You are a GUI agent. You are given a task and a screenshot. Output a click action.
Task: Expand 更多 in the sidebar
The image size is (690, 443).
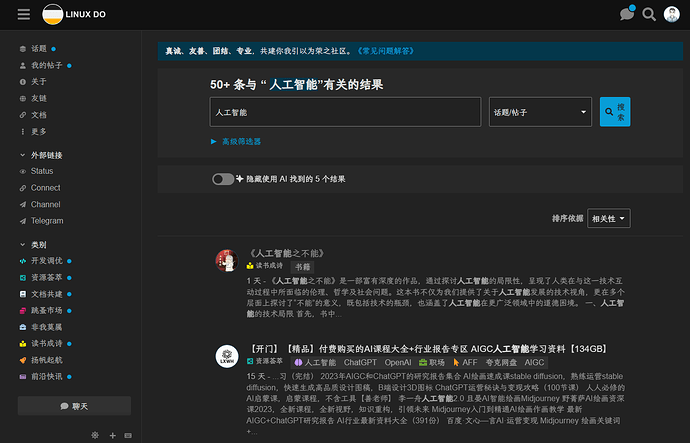(39, 132)
